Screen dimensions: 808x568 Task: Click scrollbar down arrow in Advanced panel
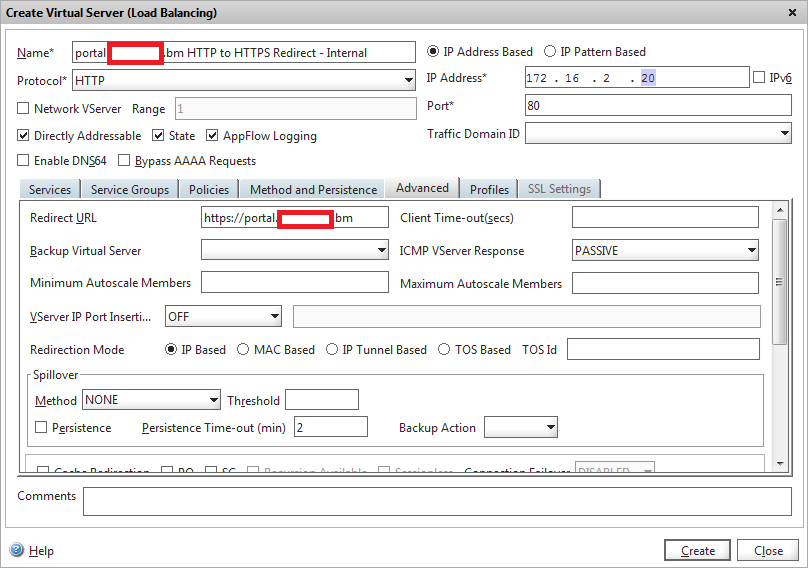pyautogui.click(x=780, y=463)
